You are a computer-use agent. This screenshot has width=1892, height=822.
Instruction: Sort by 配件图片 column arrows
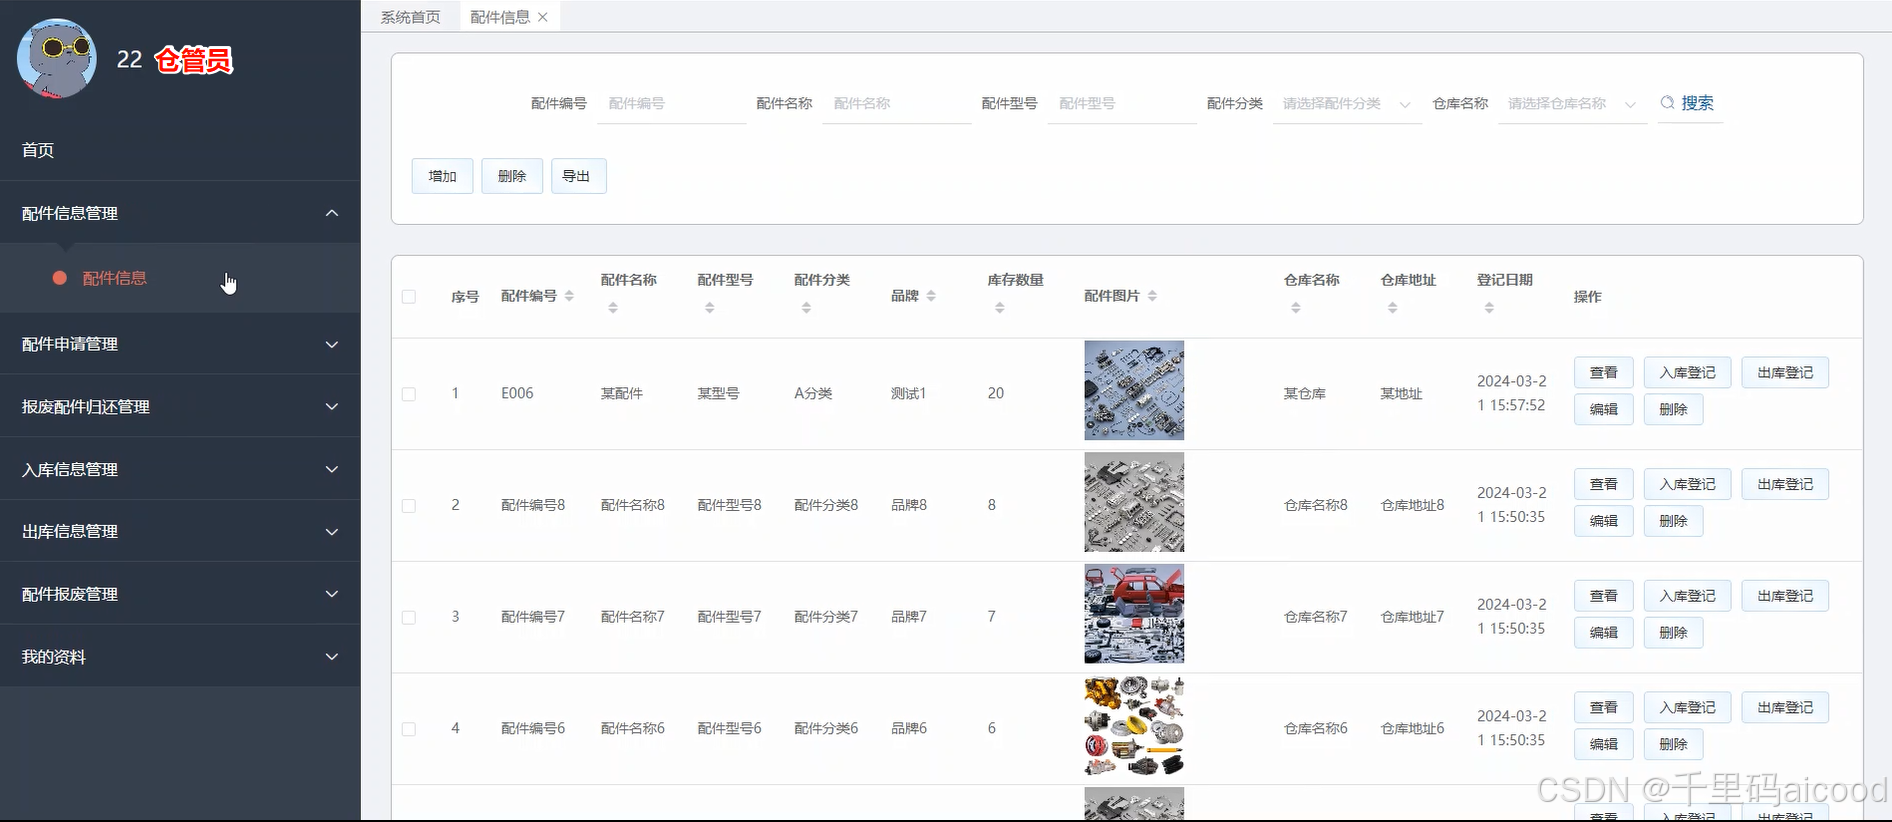(x=1152, y=296)
